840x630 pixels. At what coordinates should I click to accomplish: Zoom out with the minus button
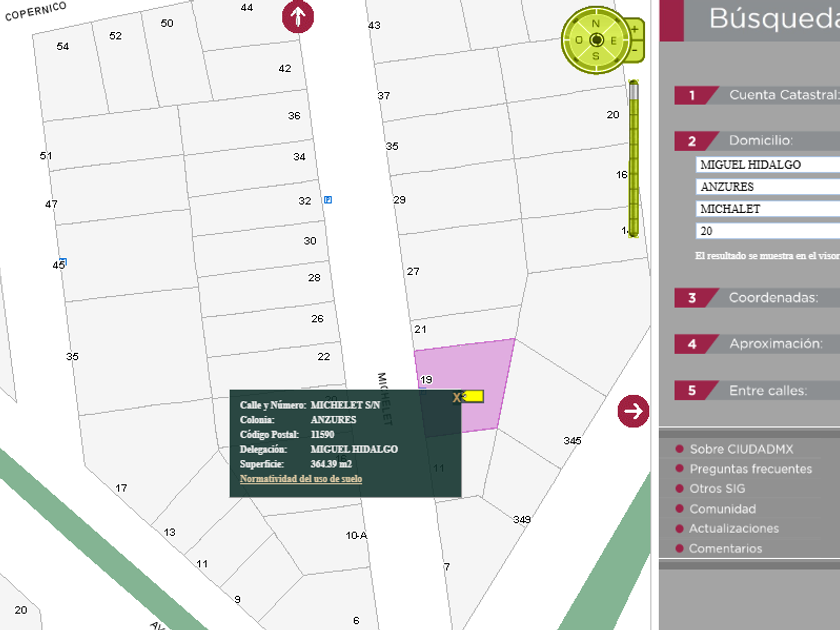pyautogui.click(x=635, y=49)
